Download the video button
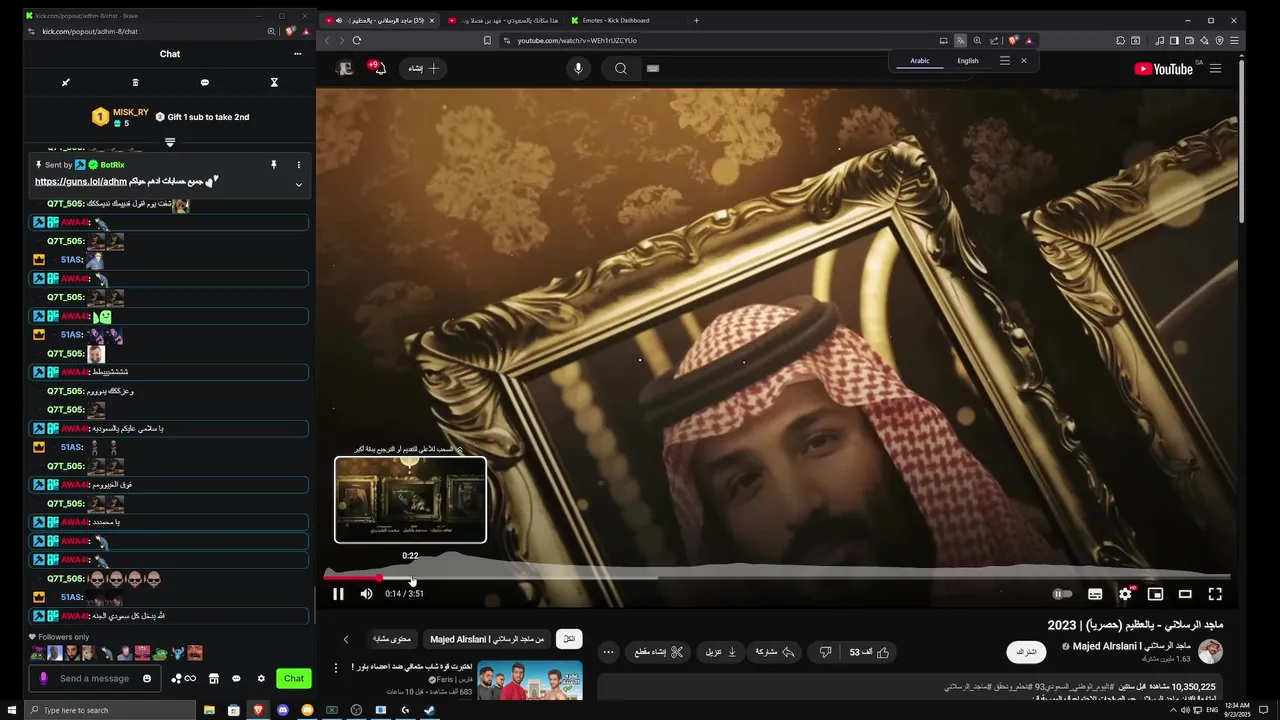 pos(721,652)
